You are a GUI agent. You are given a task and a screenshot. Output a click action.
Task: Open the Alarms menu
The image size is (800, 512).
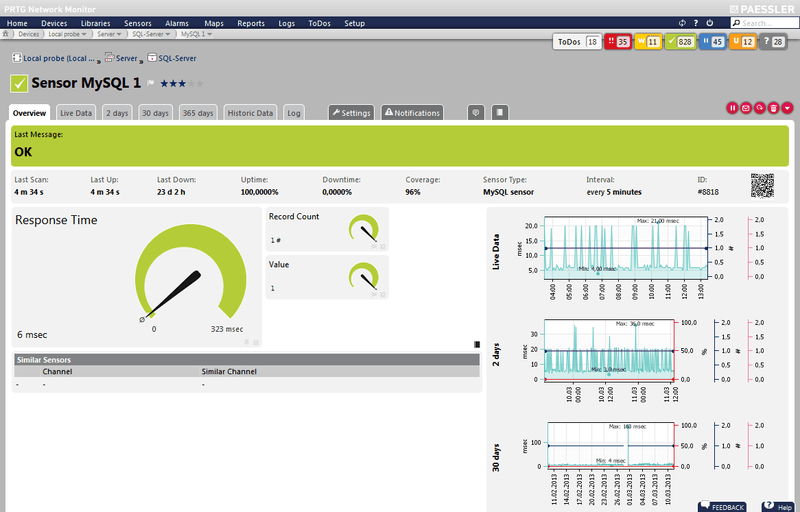[x=177, y=23]
